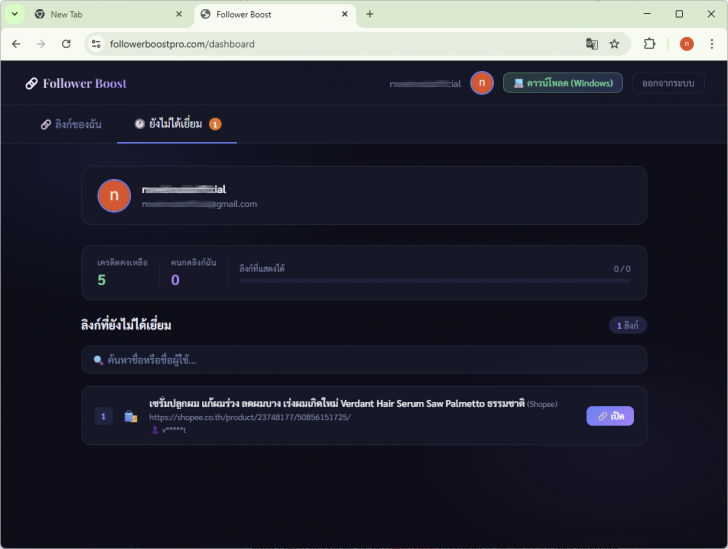The image size is (728, 549).
Task: Click the ลิงก์ที่ยังไม่ได้เยี่ยม heading
Action: (126, 325)
